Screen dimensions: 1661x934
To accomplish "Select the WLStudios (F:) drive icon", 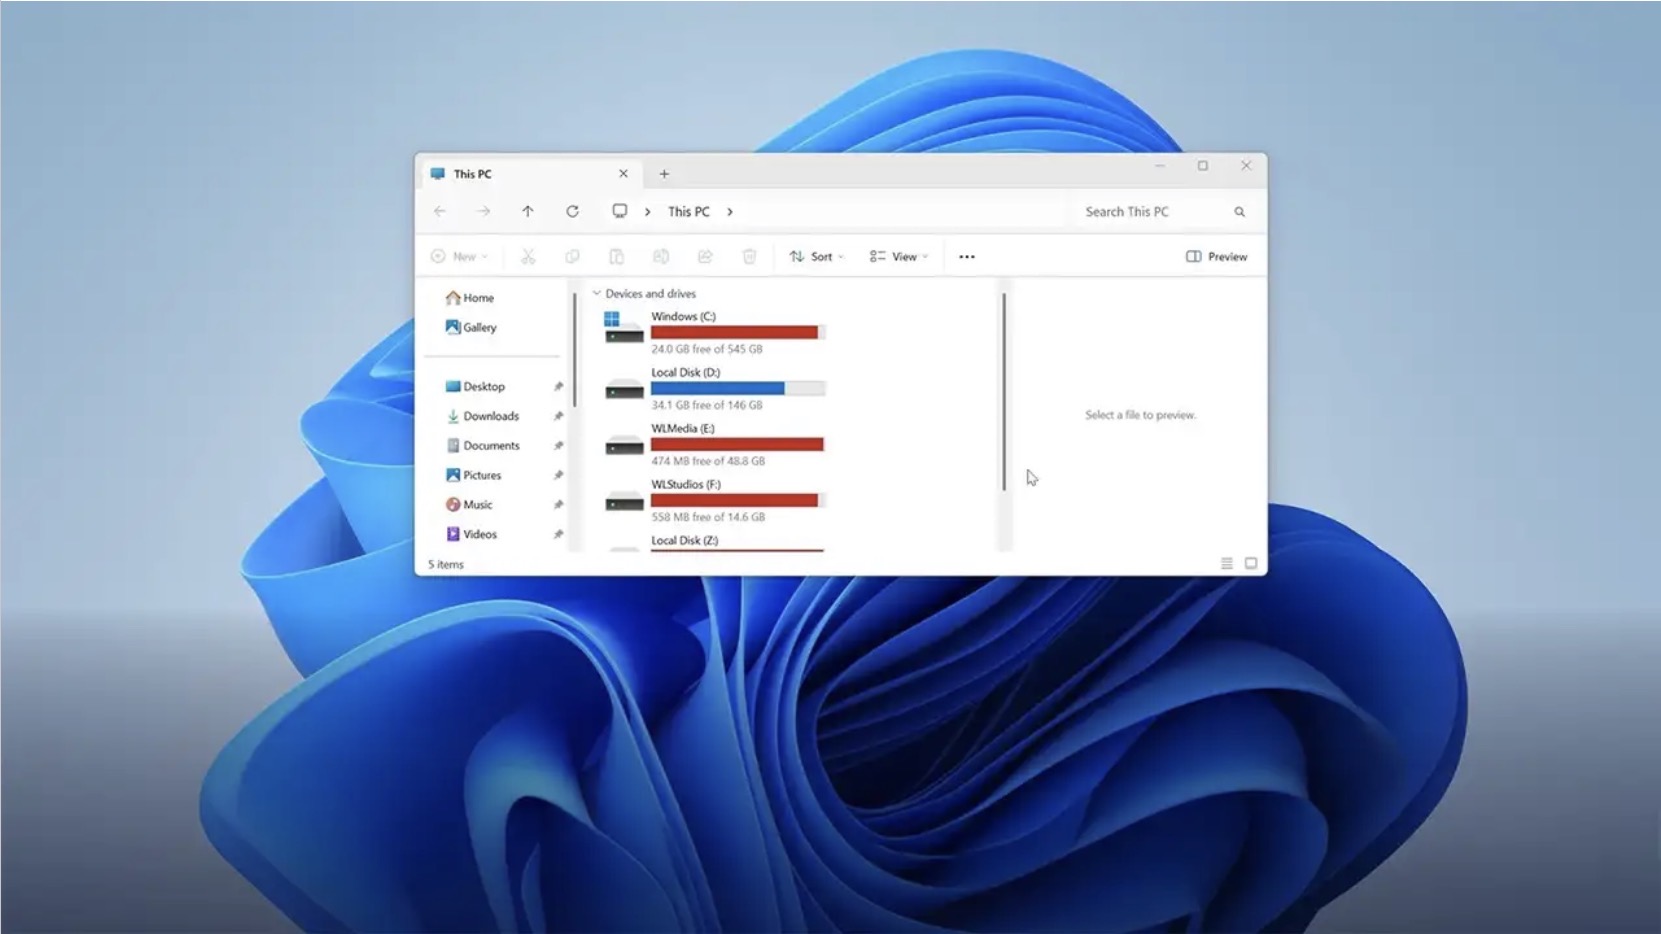I will (x=624, y=501).
